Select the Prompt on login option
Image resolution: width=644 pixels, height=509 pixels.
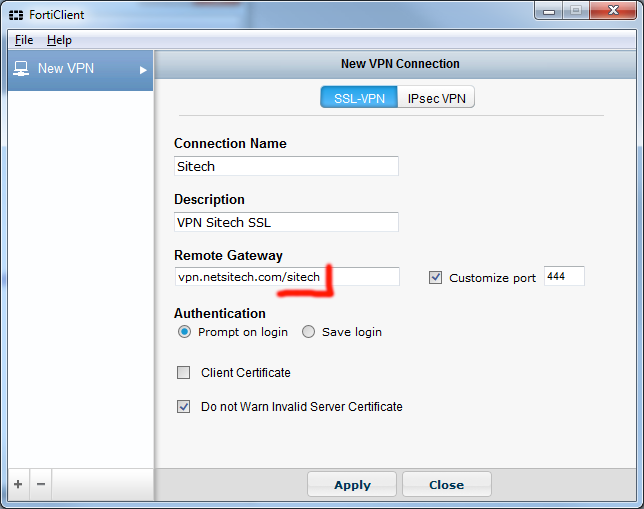tap(184, 332)
